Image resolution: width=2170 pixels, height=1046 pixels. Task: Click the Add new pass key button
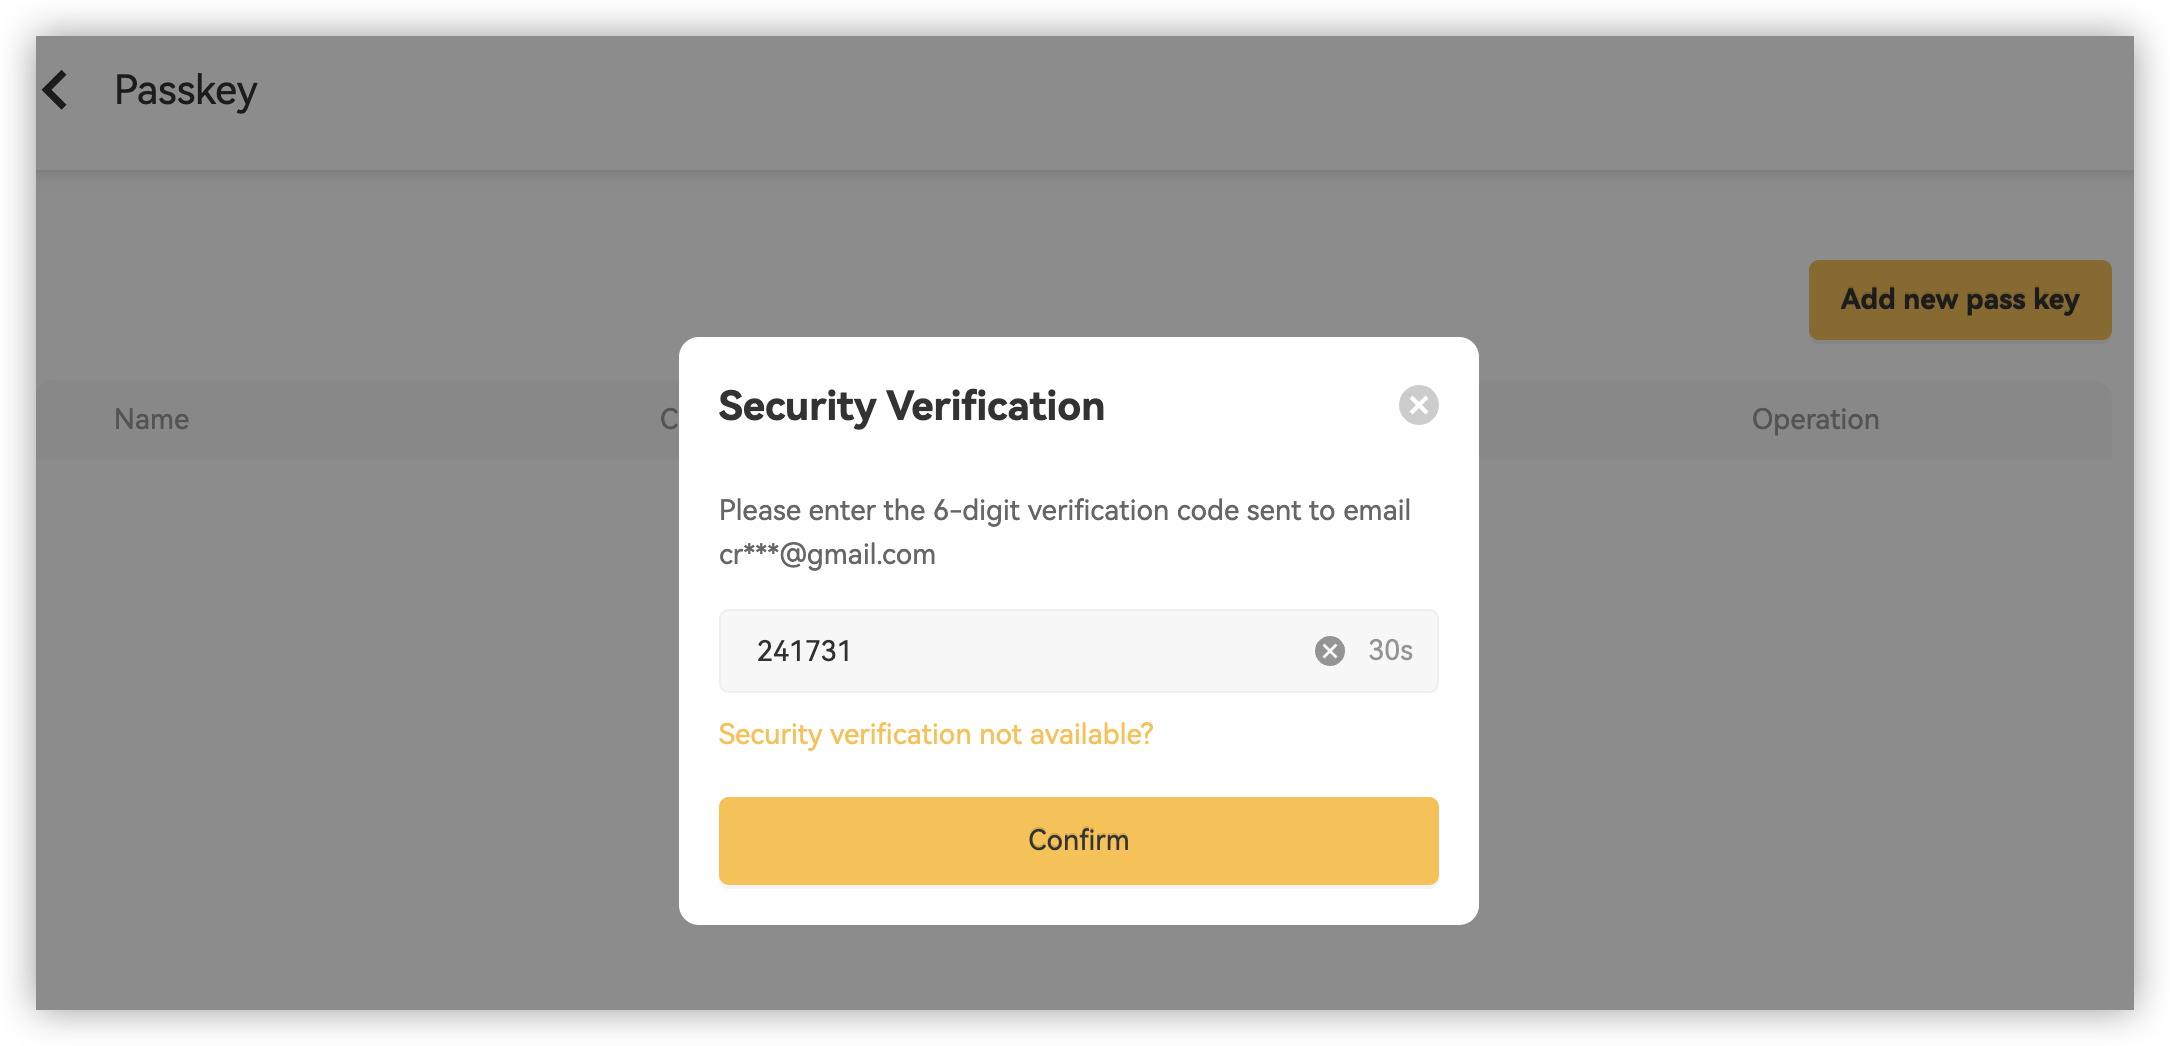1959,300
